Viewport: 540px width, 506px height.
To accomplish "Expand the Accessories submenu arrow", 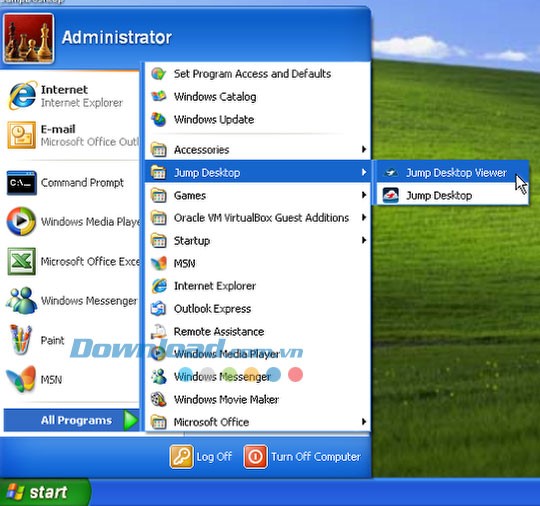I will pos(364,149).
